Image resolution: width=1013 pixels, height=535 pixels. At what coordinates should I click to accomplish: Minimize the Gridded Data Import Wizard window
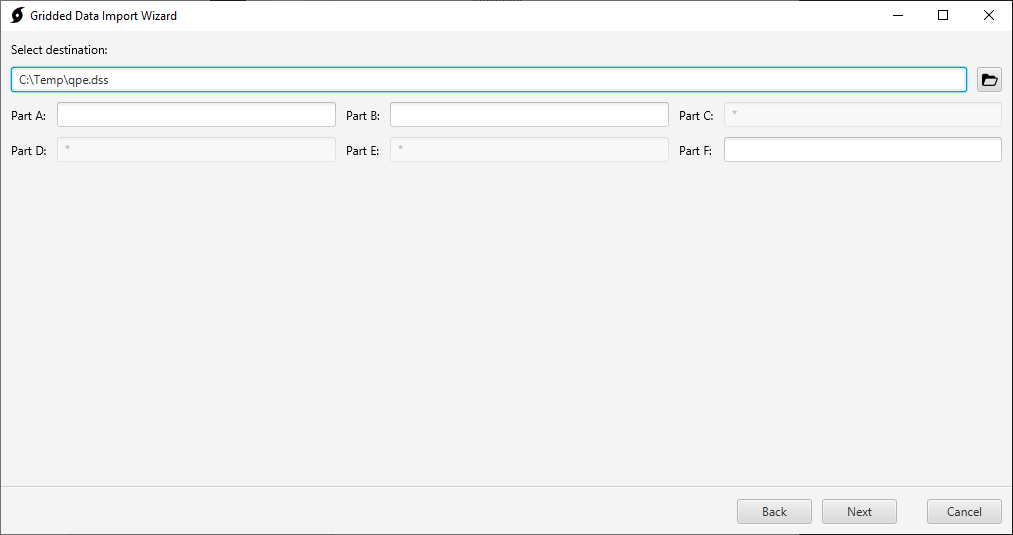[x=898, y=16]
